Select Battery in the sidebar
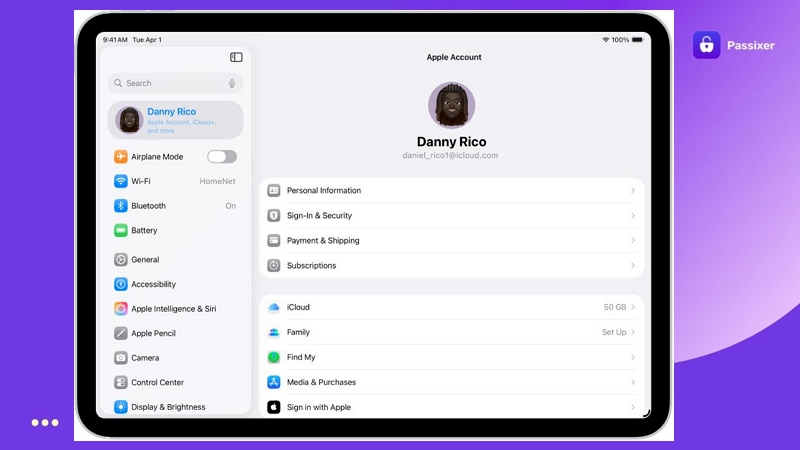800x450 pixels. tap(175, 231)
